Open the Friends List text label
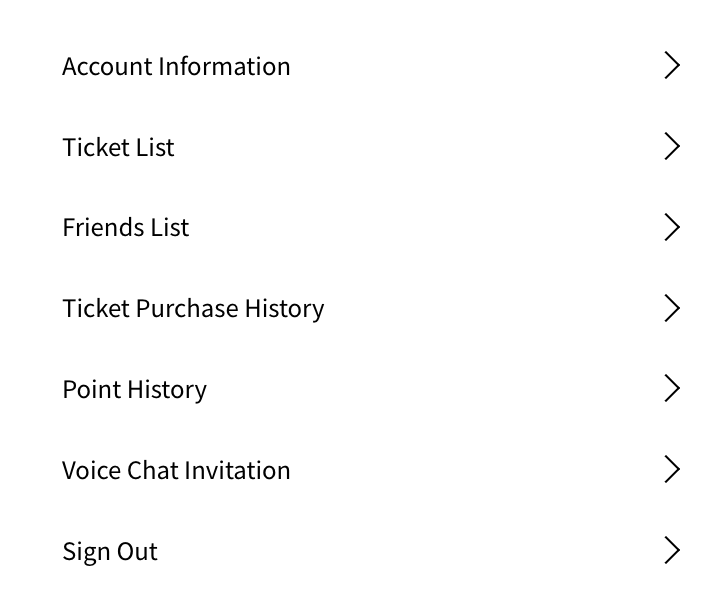 point(125,228)
